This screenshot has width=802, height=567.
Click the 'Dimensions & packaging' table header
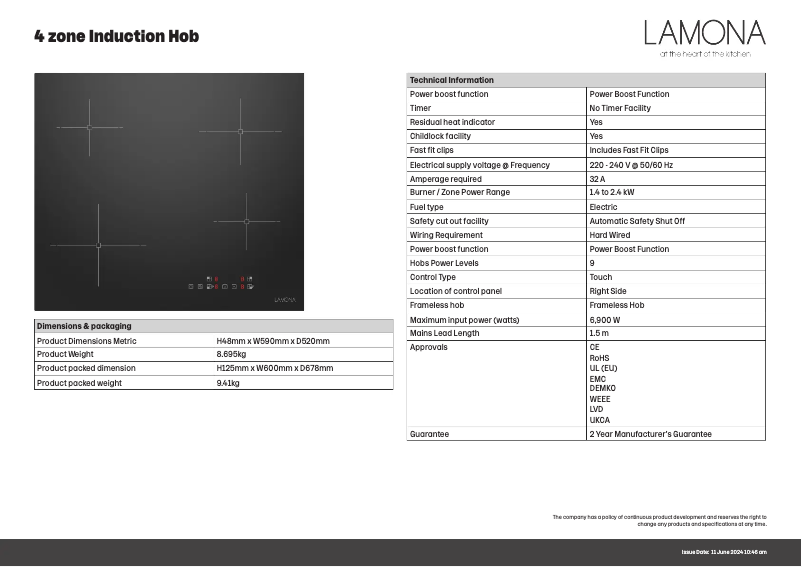(x=84, y=326)
